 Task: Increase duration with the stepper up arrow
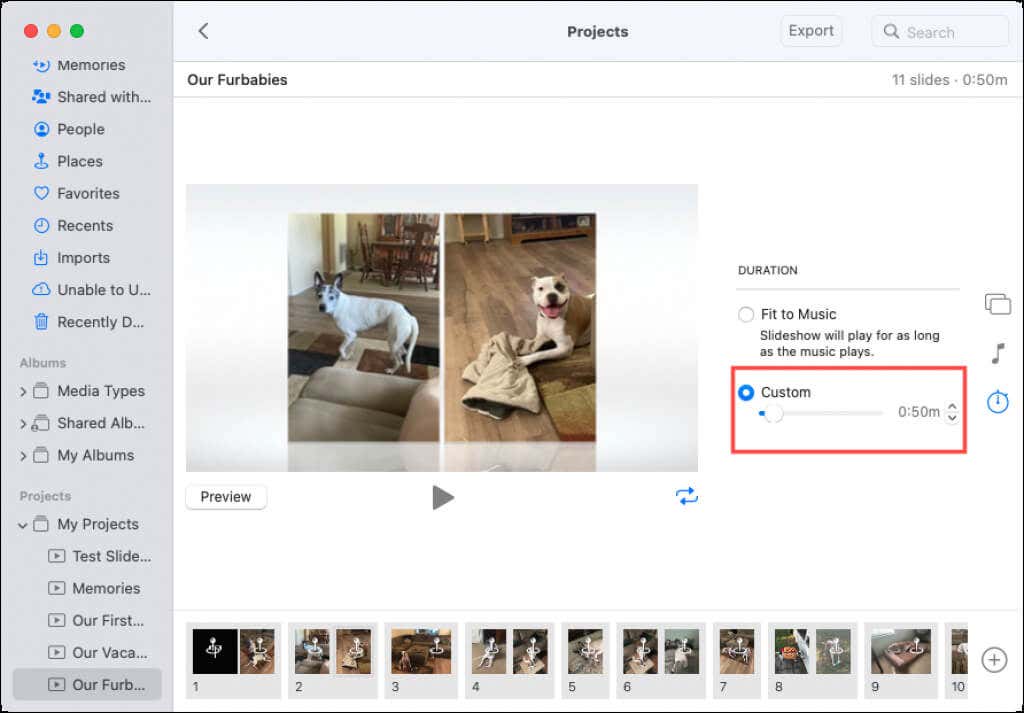point(952,406)
